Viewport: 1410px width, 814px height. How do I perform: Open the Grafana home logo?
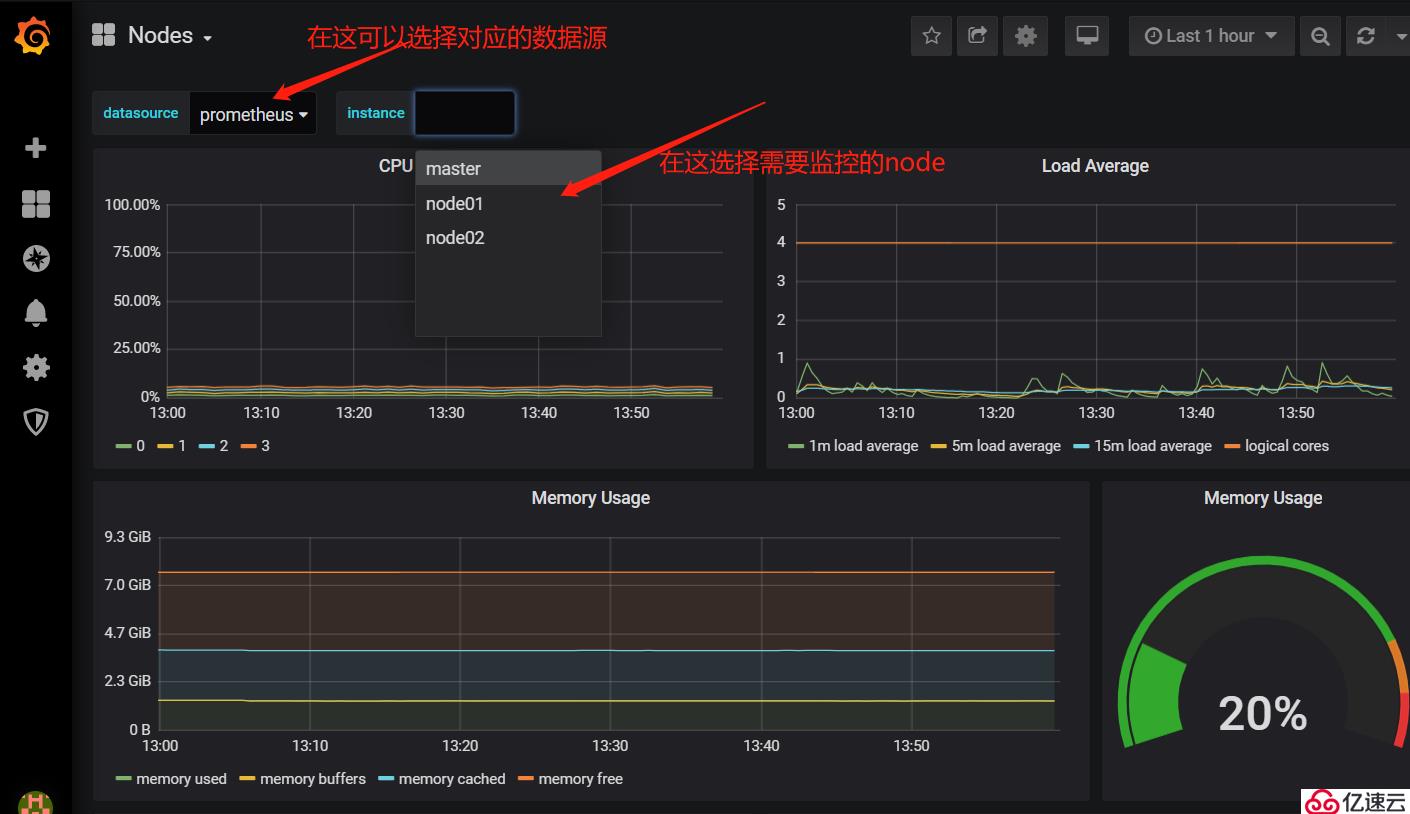tap(33, 37)
